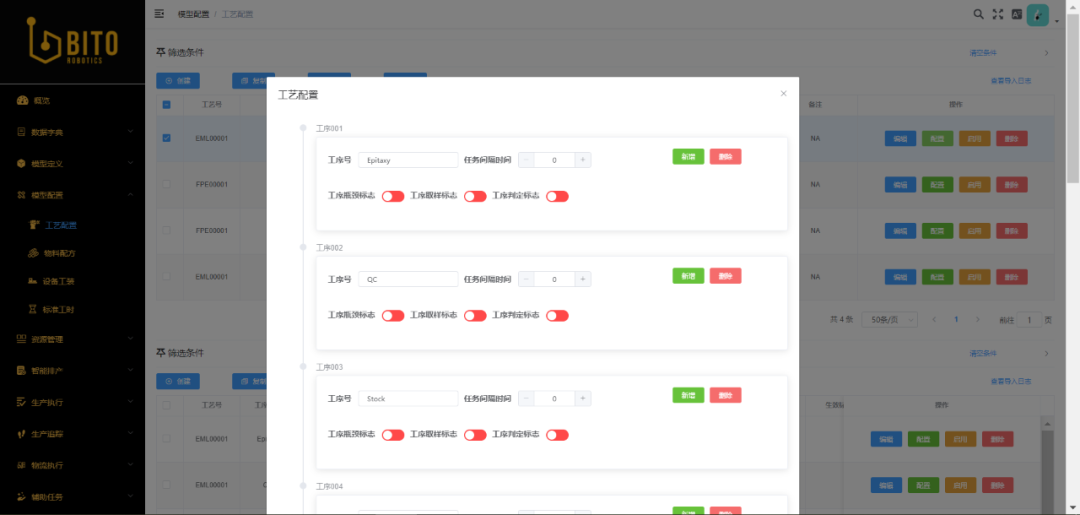Click green 新增 button in 工序001
Screen dimensions: 1080x515
click(688, 157)
